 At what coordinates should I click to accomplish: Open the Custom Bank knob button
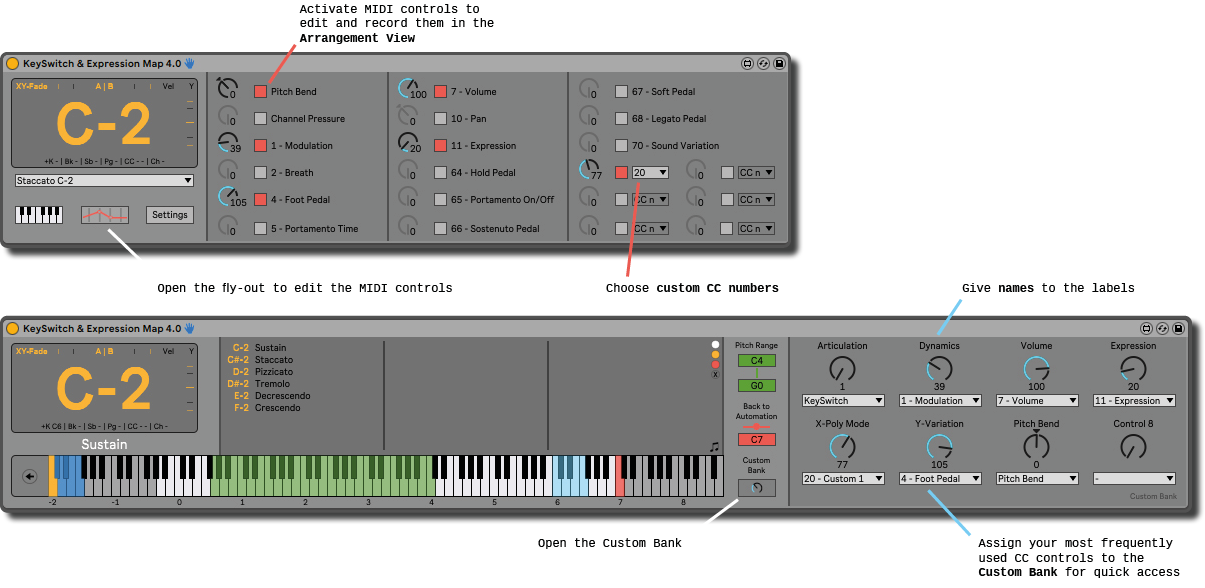click(x=756, y=488)
